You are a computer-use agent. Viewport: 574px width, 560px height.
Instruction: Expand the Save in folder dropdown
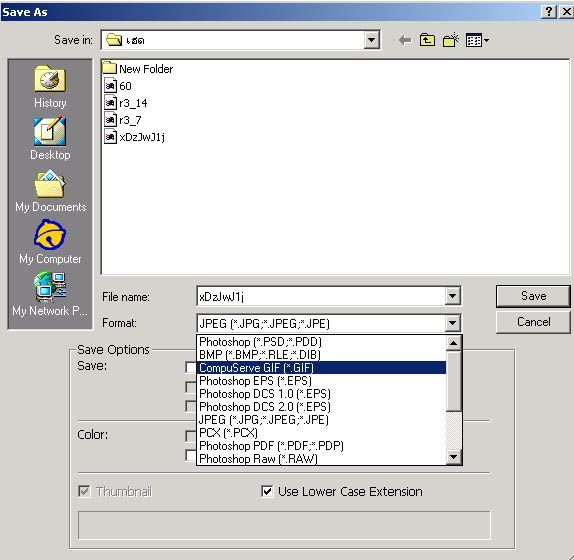pos(371,40)
